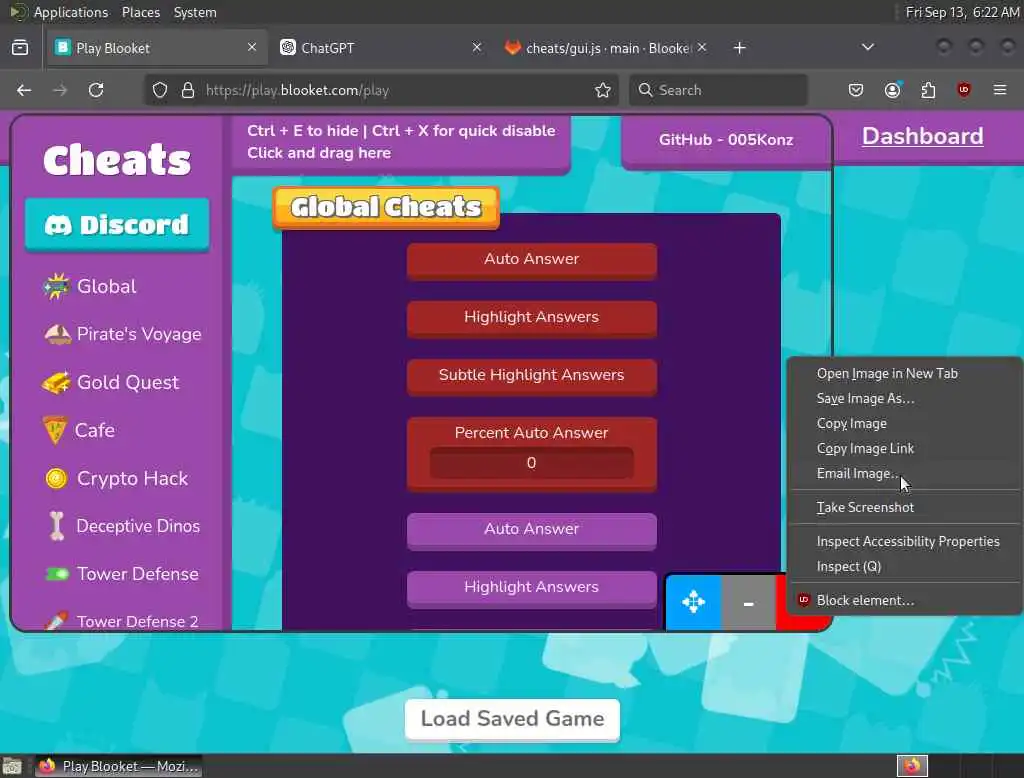Click the uBlock Origin toolbar icon
The height and width of the screenshot is (778, 1024).
click(964, 90)
